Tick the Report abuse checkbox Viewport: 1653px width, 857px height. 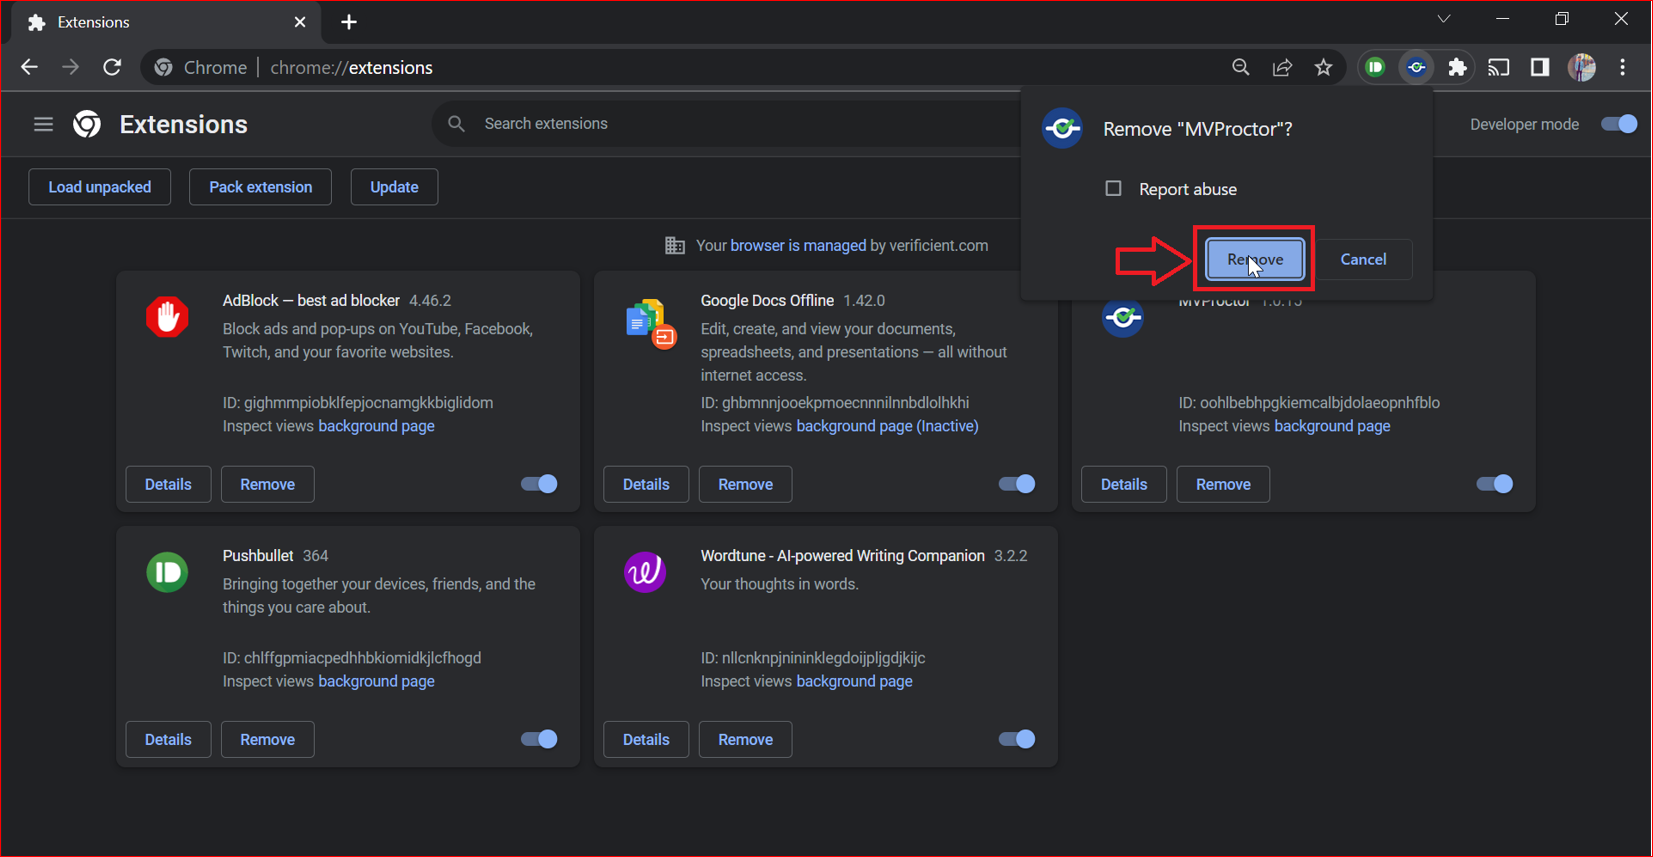pos(1113,188)
